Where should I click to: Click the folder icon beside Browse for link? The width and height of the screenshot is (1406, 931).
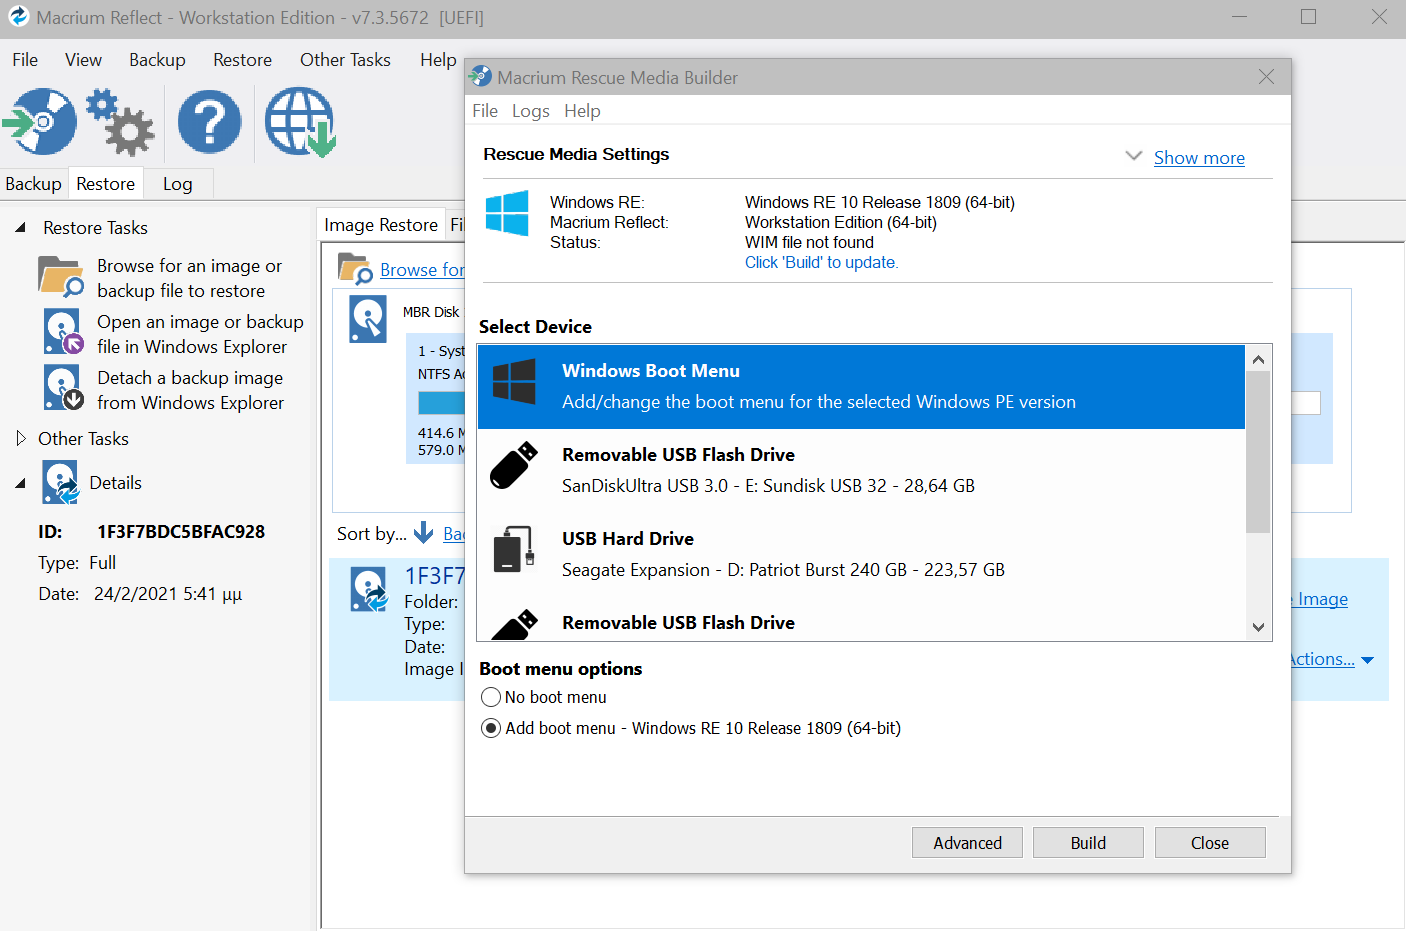tap(355, 268)
